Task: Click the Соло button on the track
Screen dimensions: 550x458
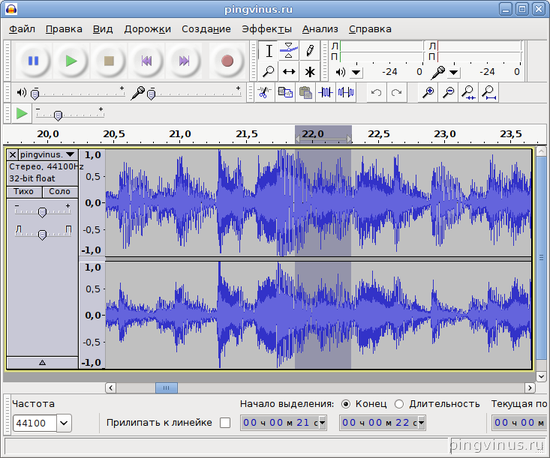Action: pyautogui.click(x=60, y=191)
